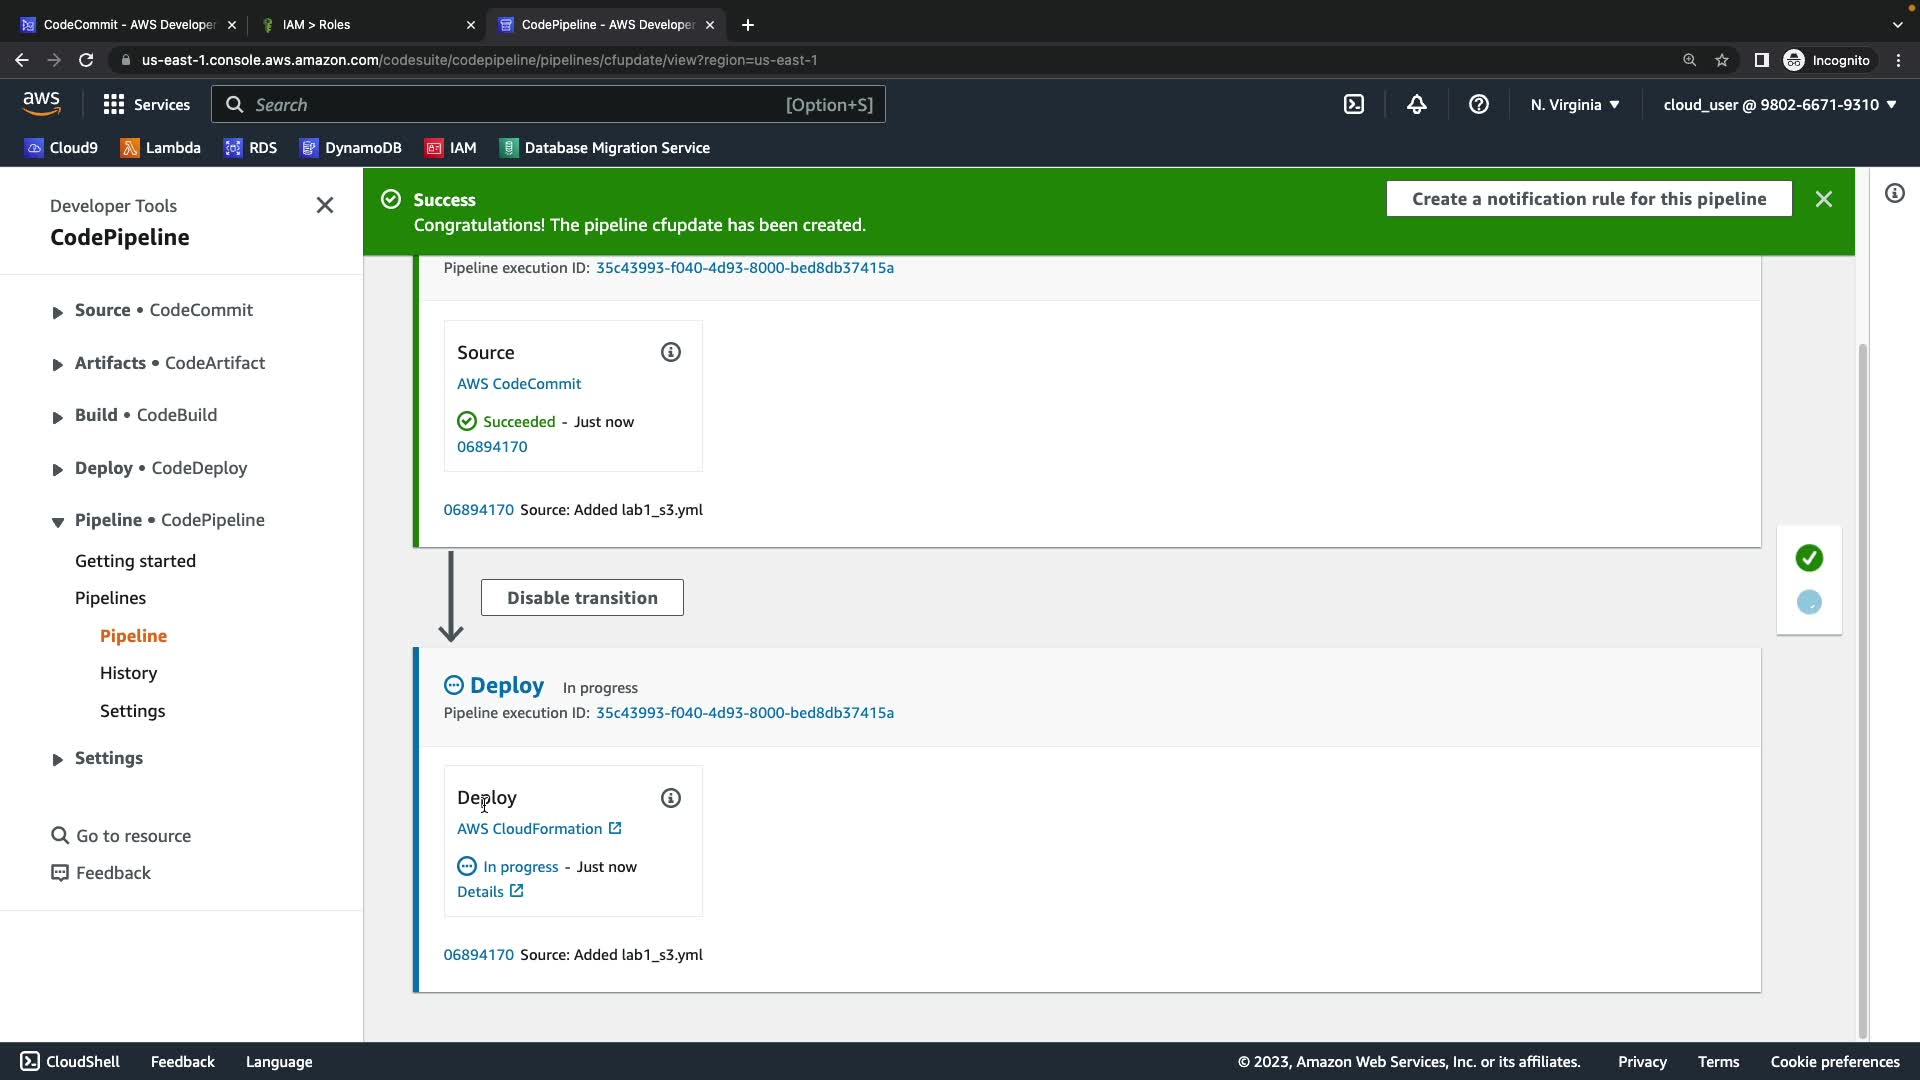Open the CloudShell icon in top navigation
The width and height of the screenshot is (1920, 1080).
tap(1354, 105)
